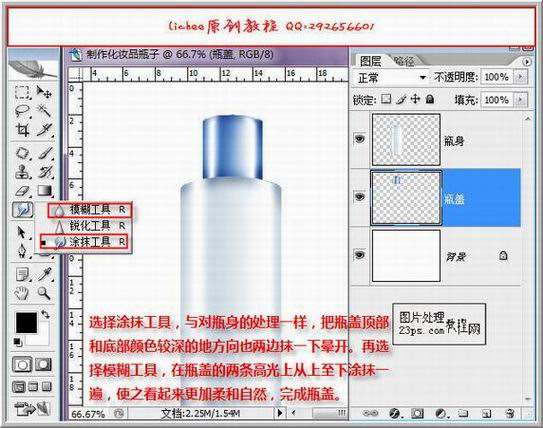Select the Patch healing tool
This screenshot has height=428, width=543.
pyautogui.click(x=22, y=153)
